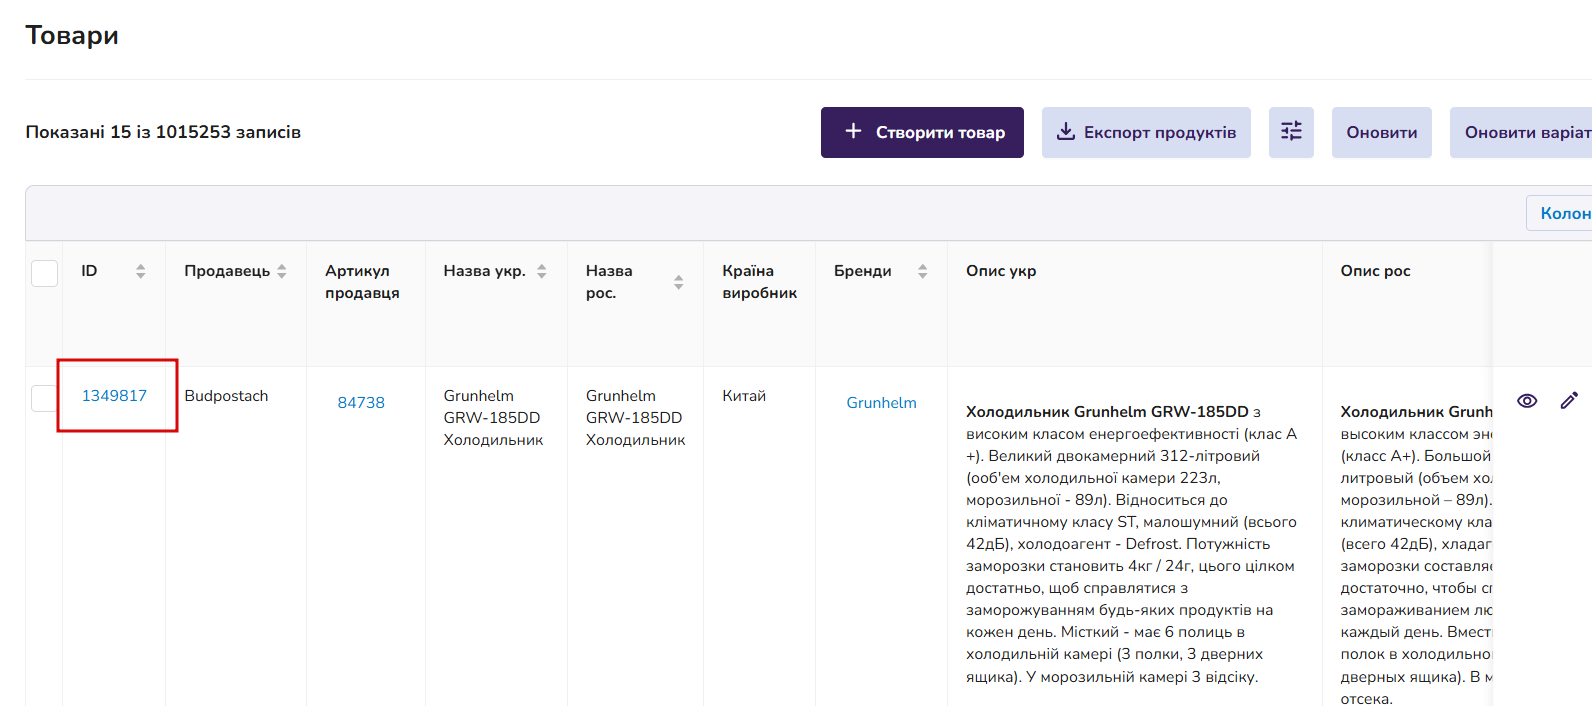Open product ID link 1349817

pos(114,396)
